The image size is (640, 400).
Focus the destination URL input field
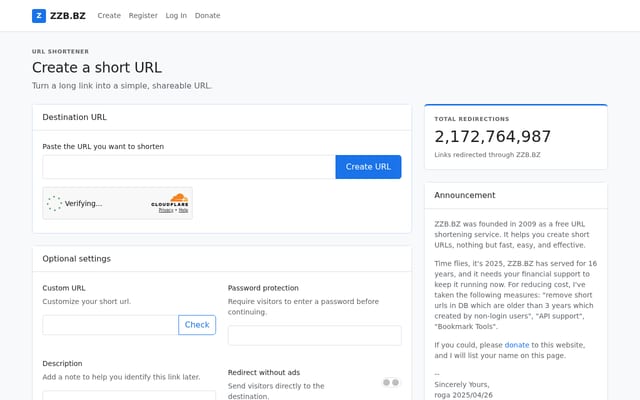click(x=189, y=167)
